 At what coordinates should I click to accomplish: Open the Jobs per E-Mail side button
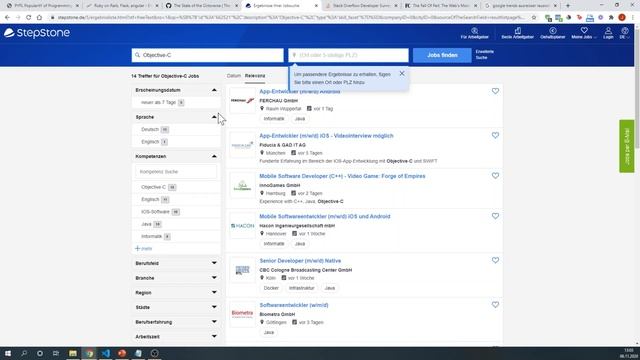pos(627,146)
